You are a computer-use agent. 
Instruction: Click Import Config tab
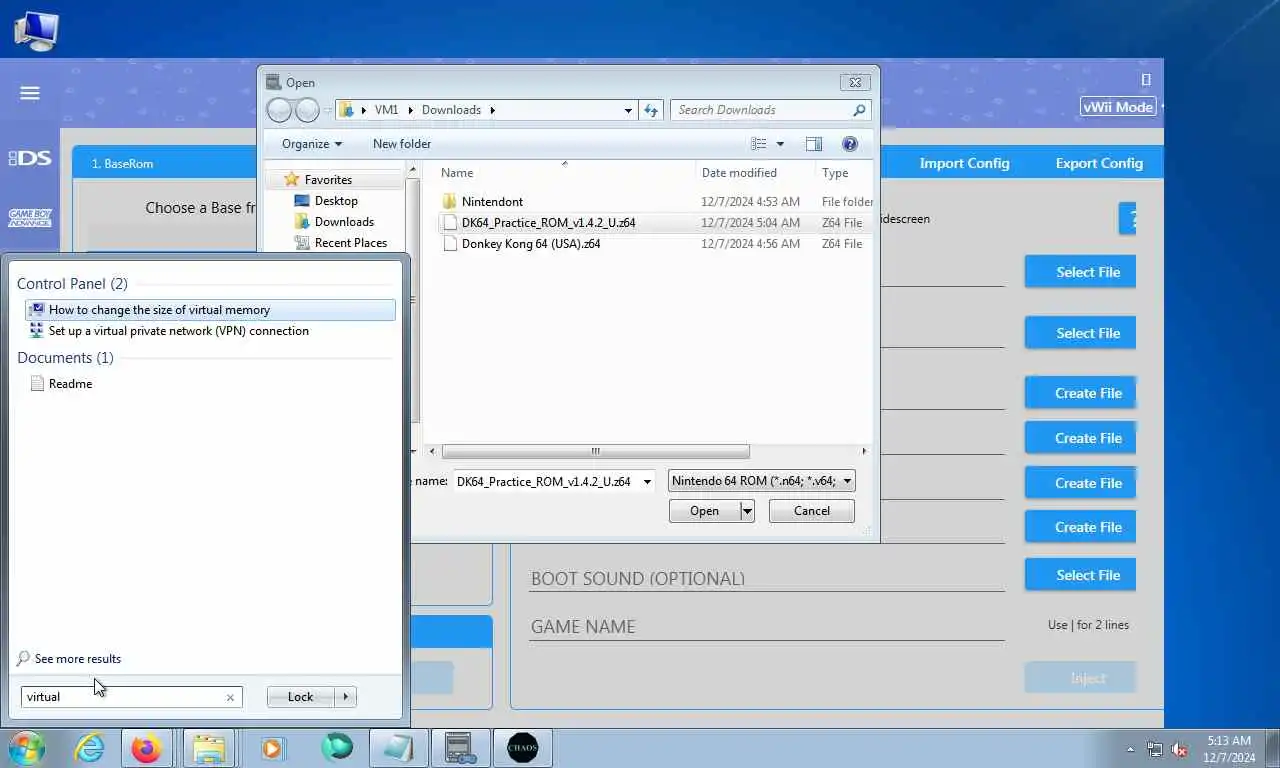[x=964, y=163]
